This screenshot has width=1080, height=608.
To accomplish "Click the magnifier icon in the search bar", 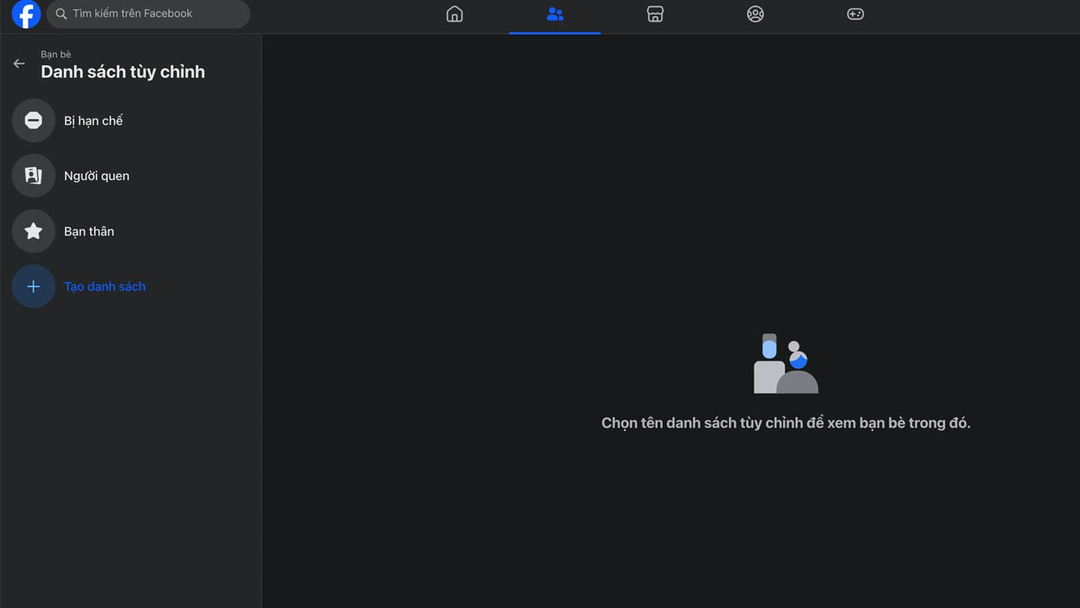I will 61,14.
